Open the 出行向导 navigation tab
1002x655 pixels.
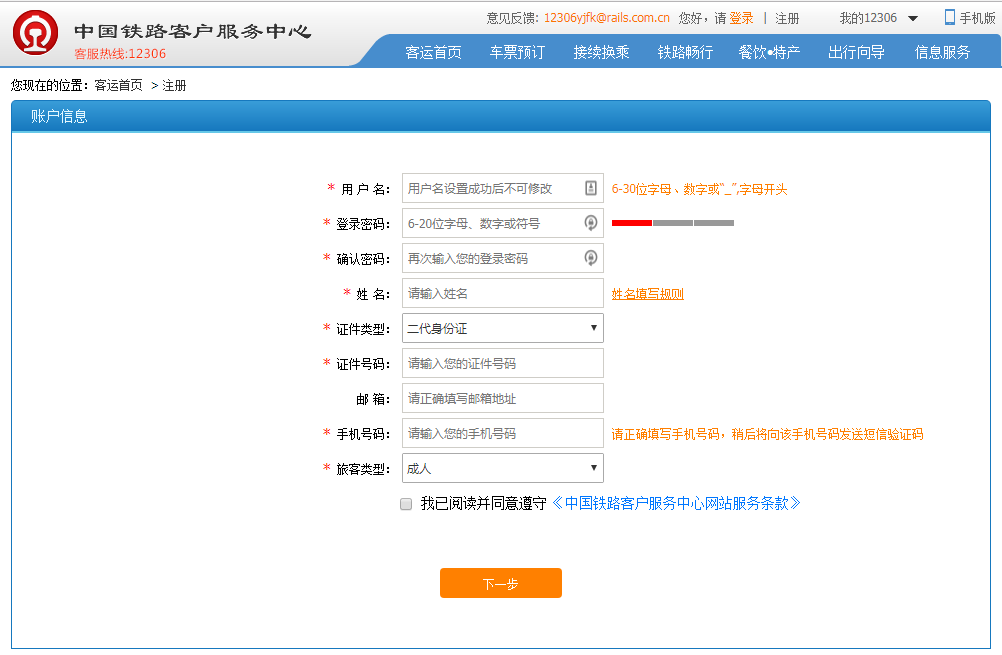[856, 52]
